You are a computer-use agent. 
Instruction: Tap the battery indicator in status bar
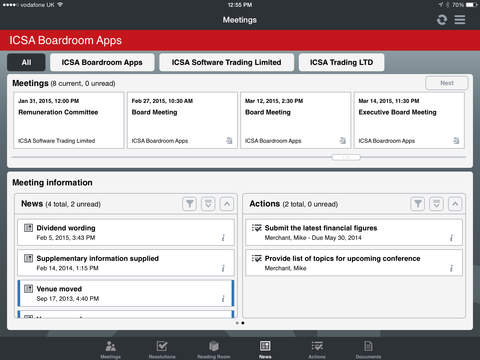tap(472, 5)
